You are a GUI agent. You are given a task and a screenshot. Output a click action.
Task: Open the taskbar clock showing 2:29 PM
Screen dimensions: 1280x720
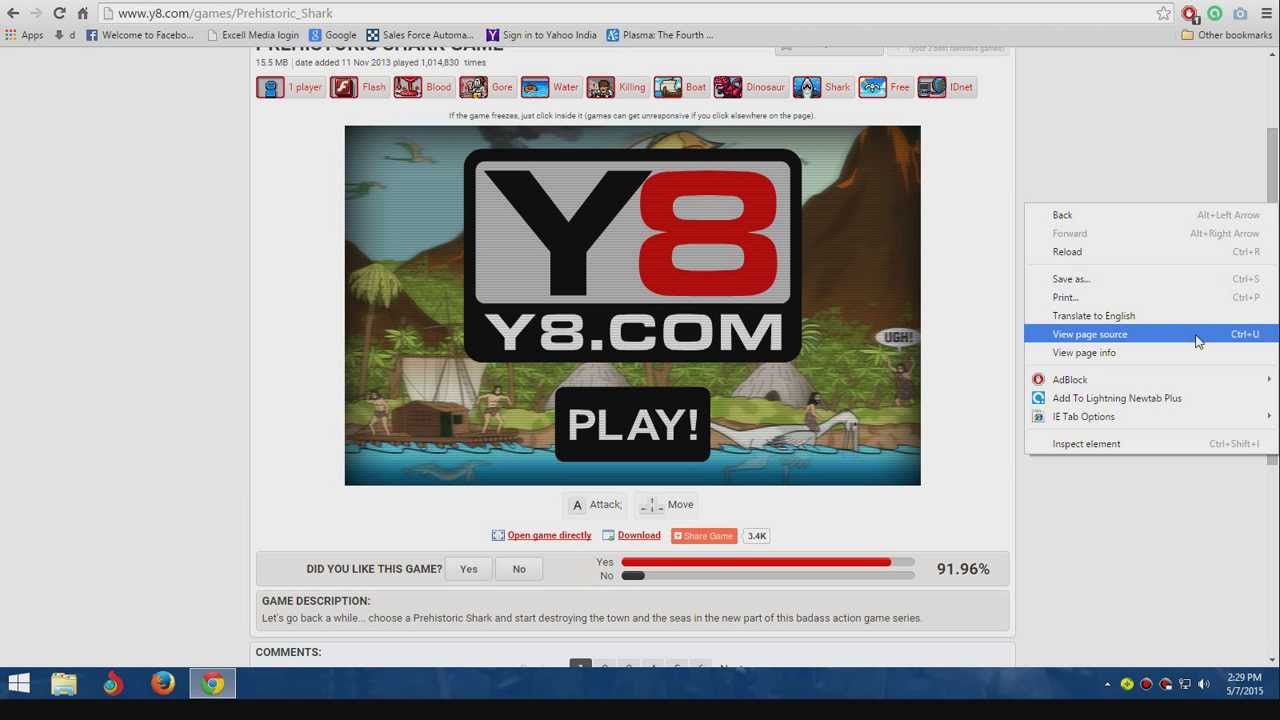point(1245,684)
